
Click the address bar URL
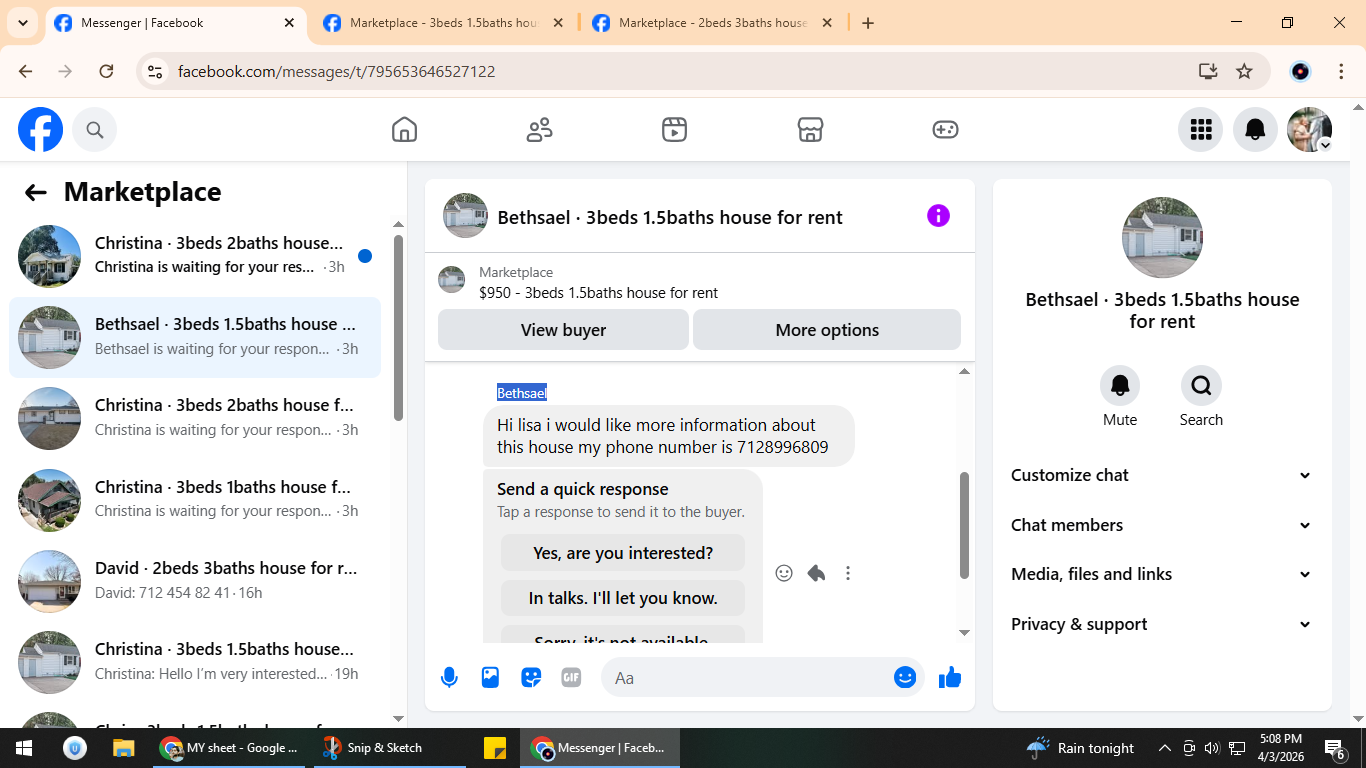click(x=336, y=72)
